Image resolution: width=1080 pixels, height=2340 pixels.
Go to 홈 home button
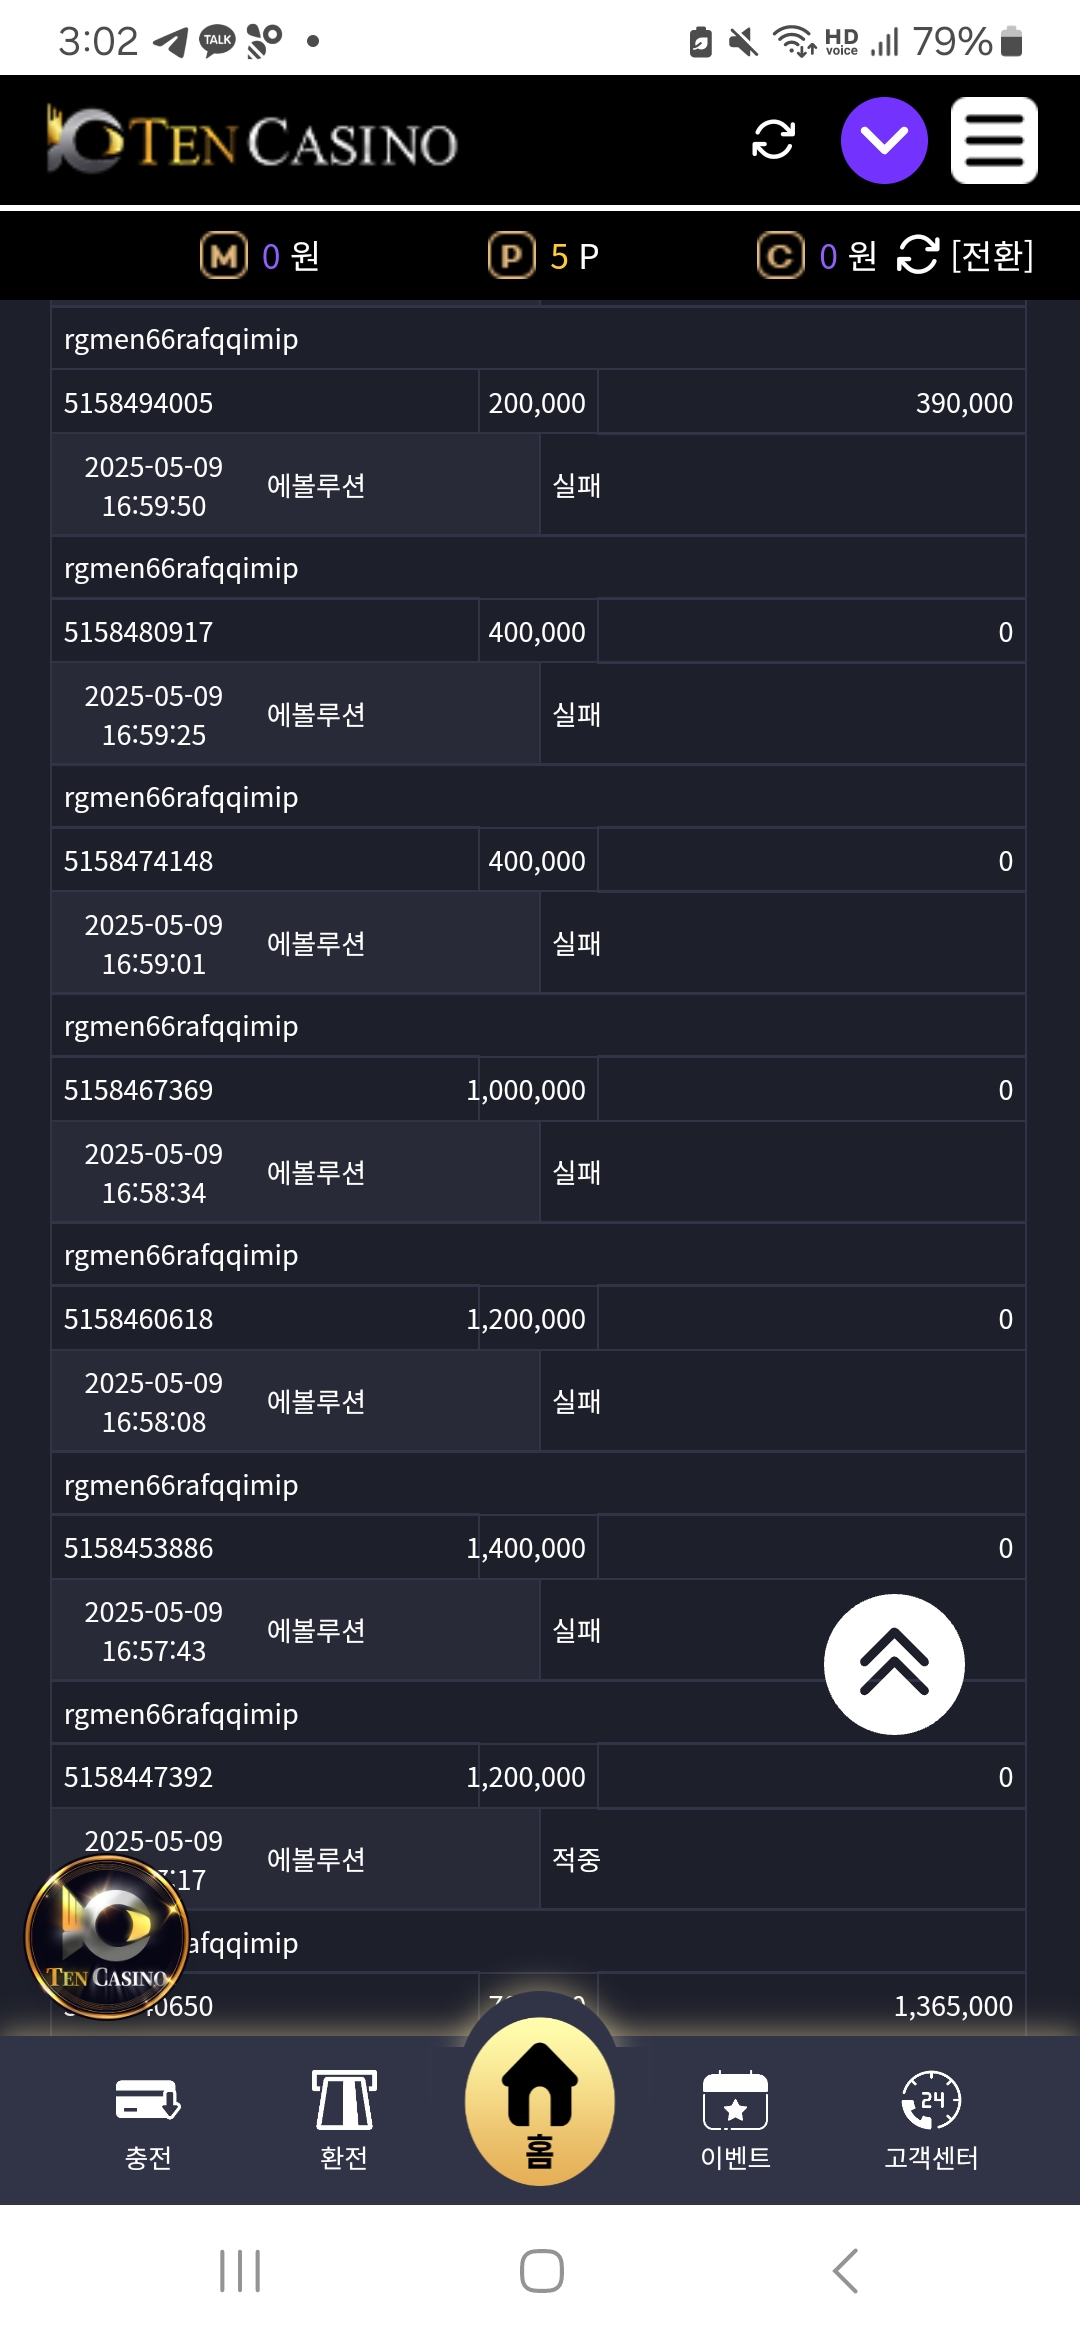point(540,2101)
